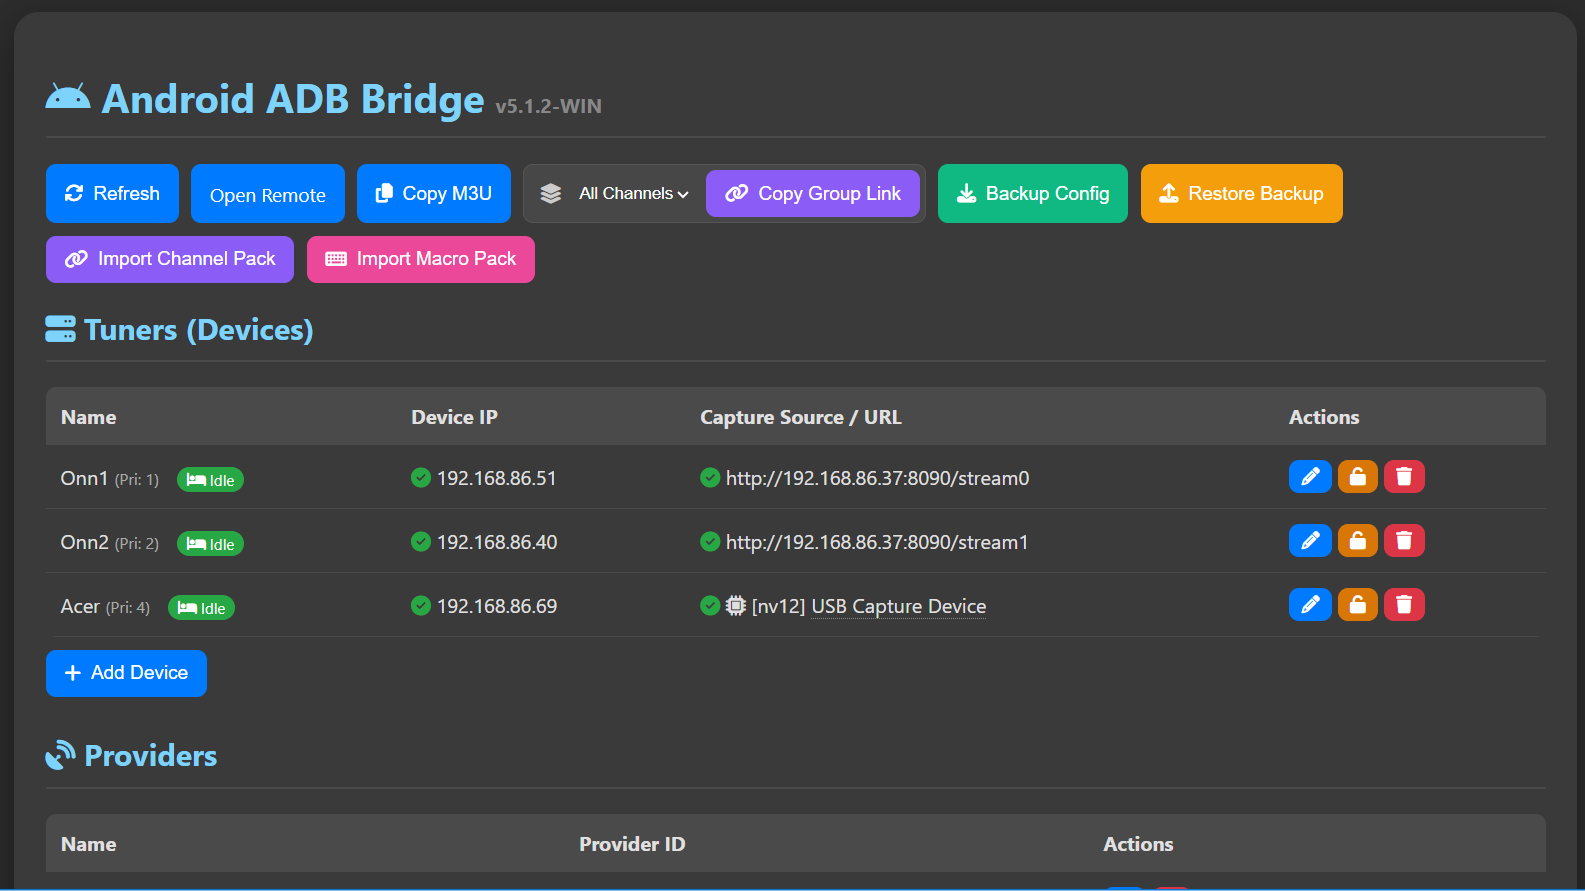The image size is (1585, 891).
Task: Add a new tuner device
Action: pos(126,673)
